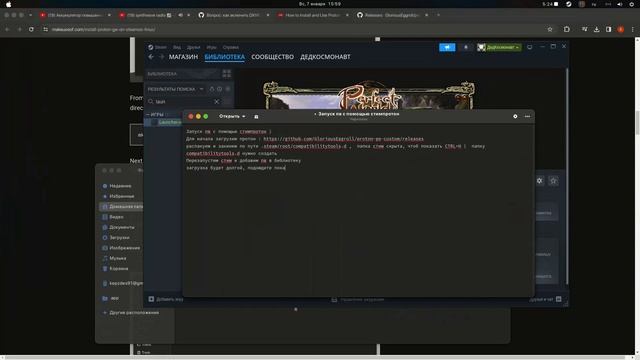Click the date and time in top bar
Viewport: 640px width, 360px height.
pos(320,4)
